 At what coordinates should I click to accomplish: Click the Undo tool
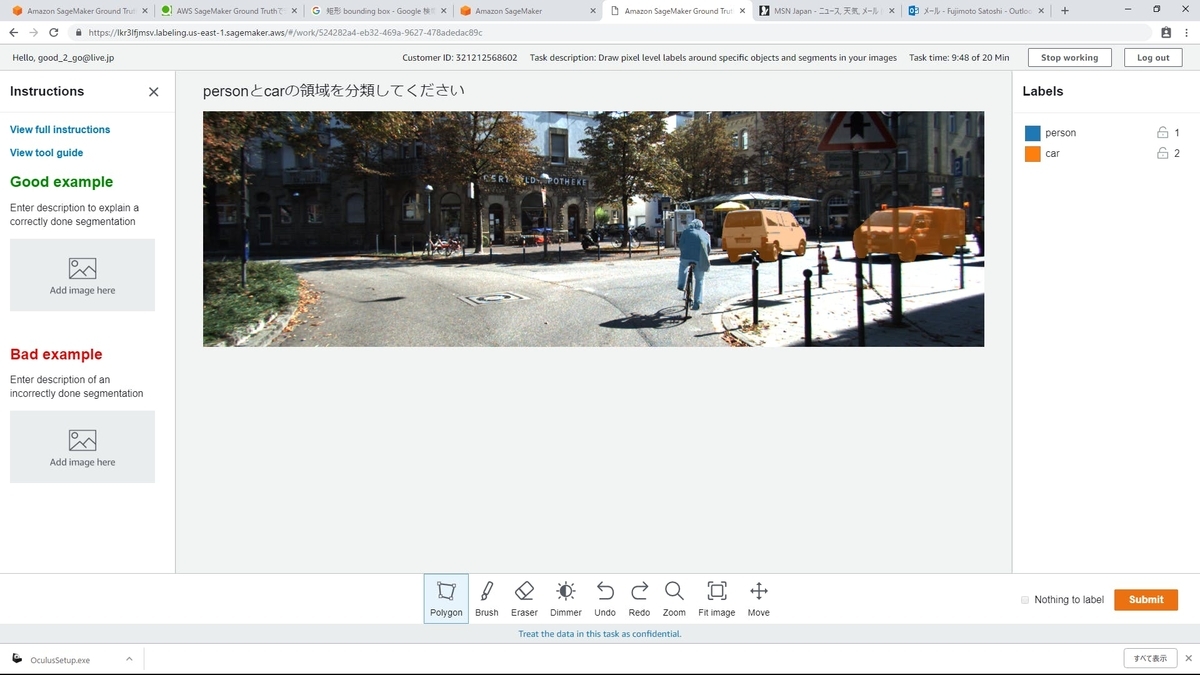click(605, 599)
